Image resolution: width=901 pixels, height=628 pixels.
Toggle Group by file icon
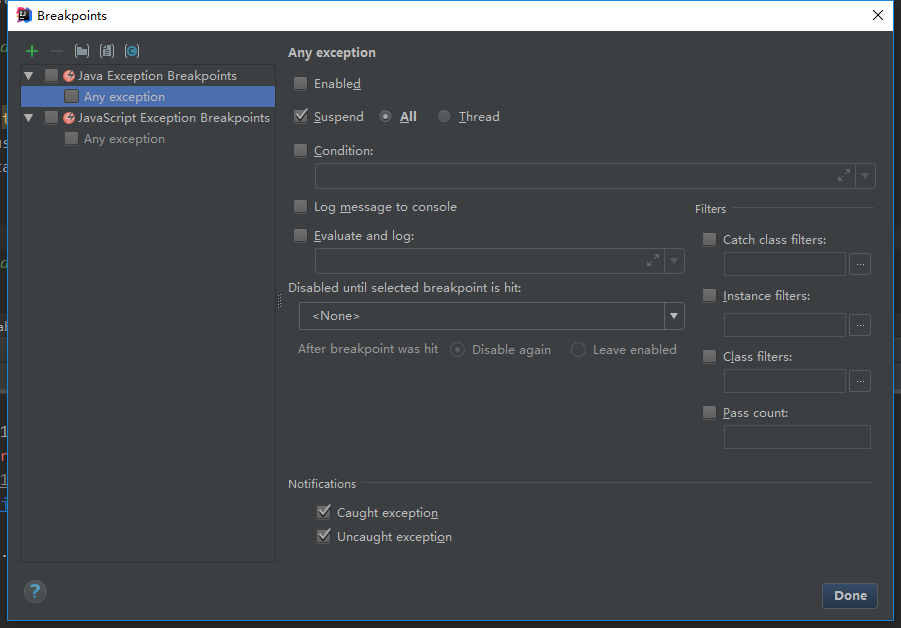(x=107, y=51)
